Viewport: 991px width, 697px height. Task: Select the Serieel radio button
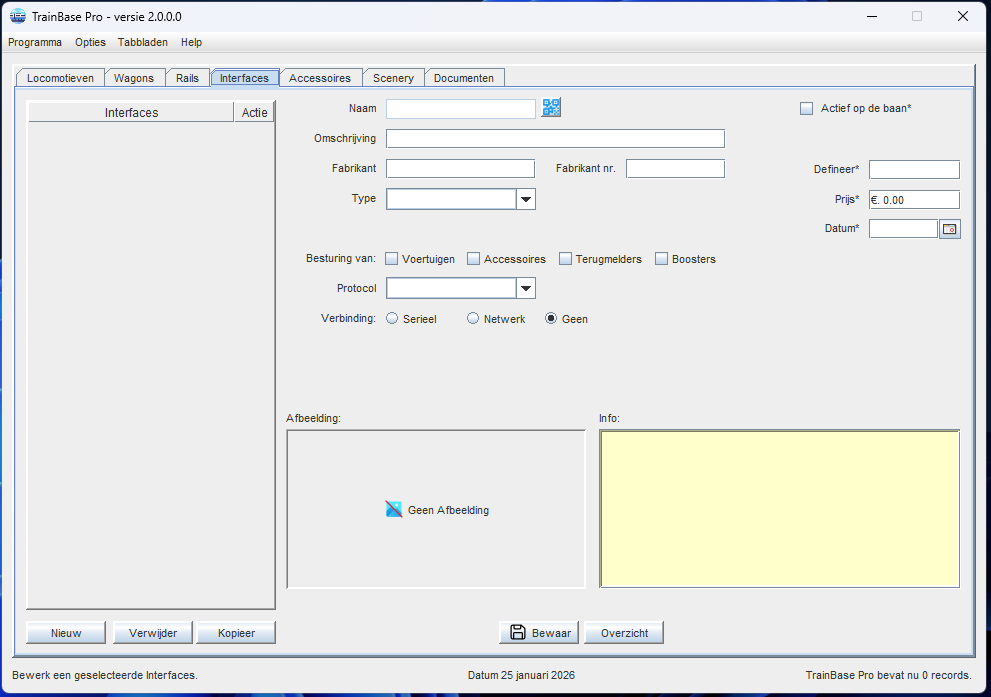(392, 319)
